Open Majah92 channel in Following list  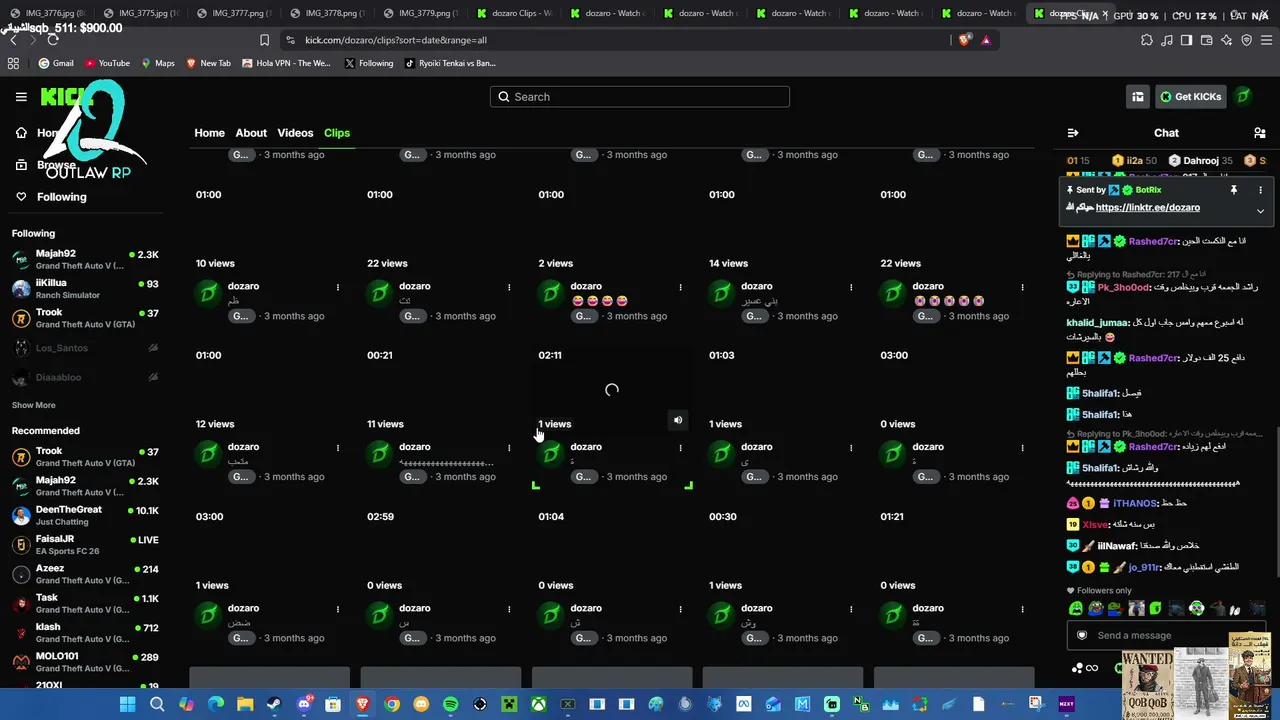85,260
